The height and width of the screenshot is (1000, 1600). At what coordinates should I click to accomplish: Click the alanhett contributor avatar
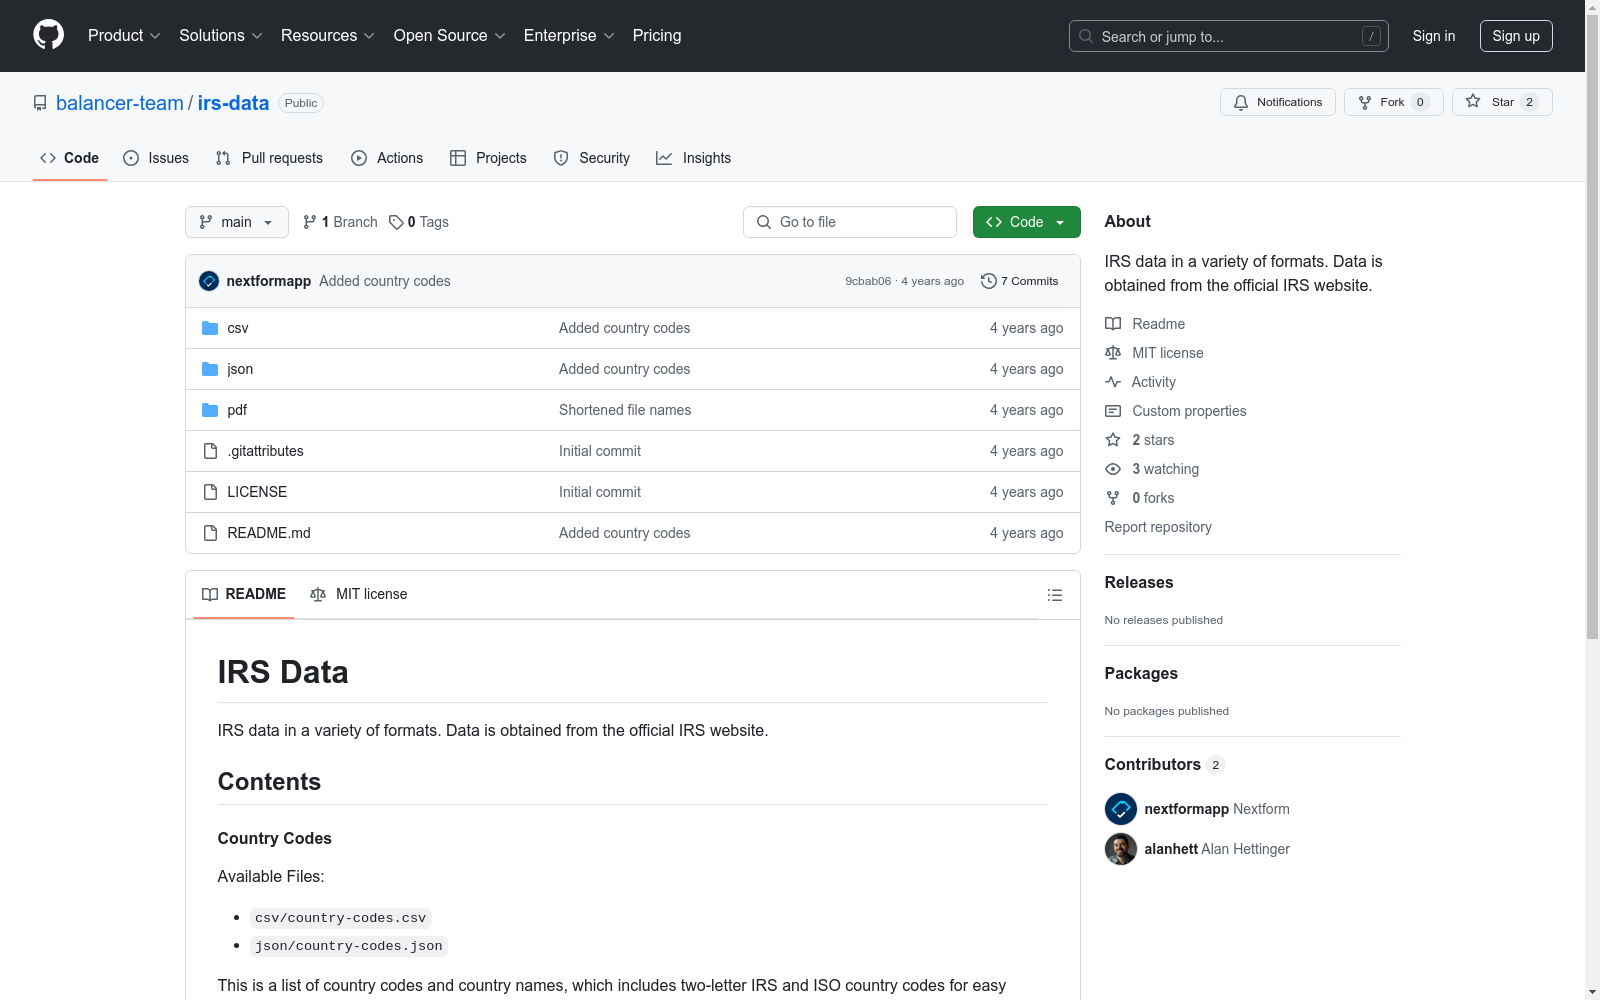coord(1121,849)
